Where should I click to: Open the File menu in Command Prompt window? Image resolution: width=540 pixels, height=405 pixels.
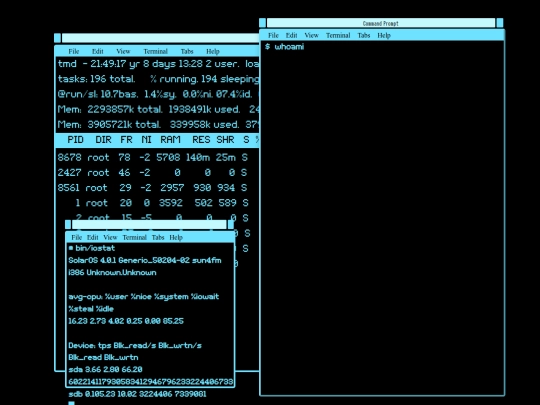coord(273,35)
